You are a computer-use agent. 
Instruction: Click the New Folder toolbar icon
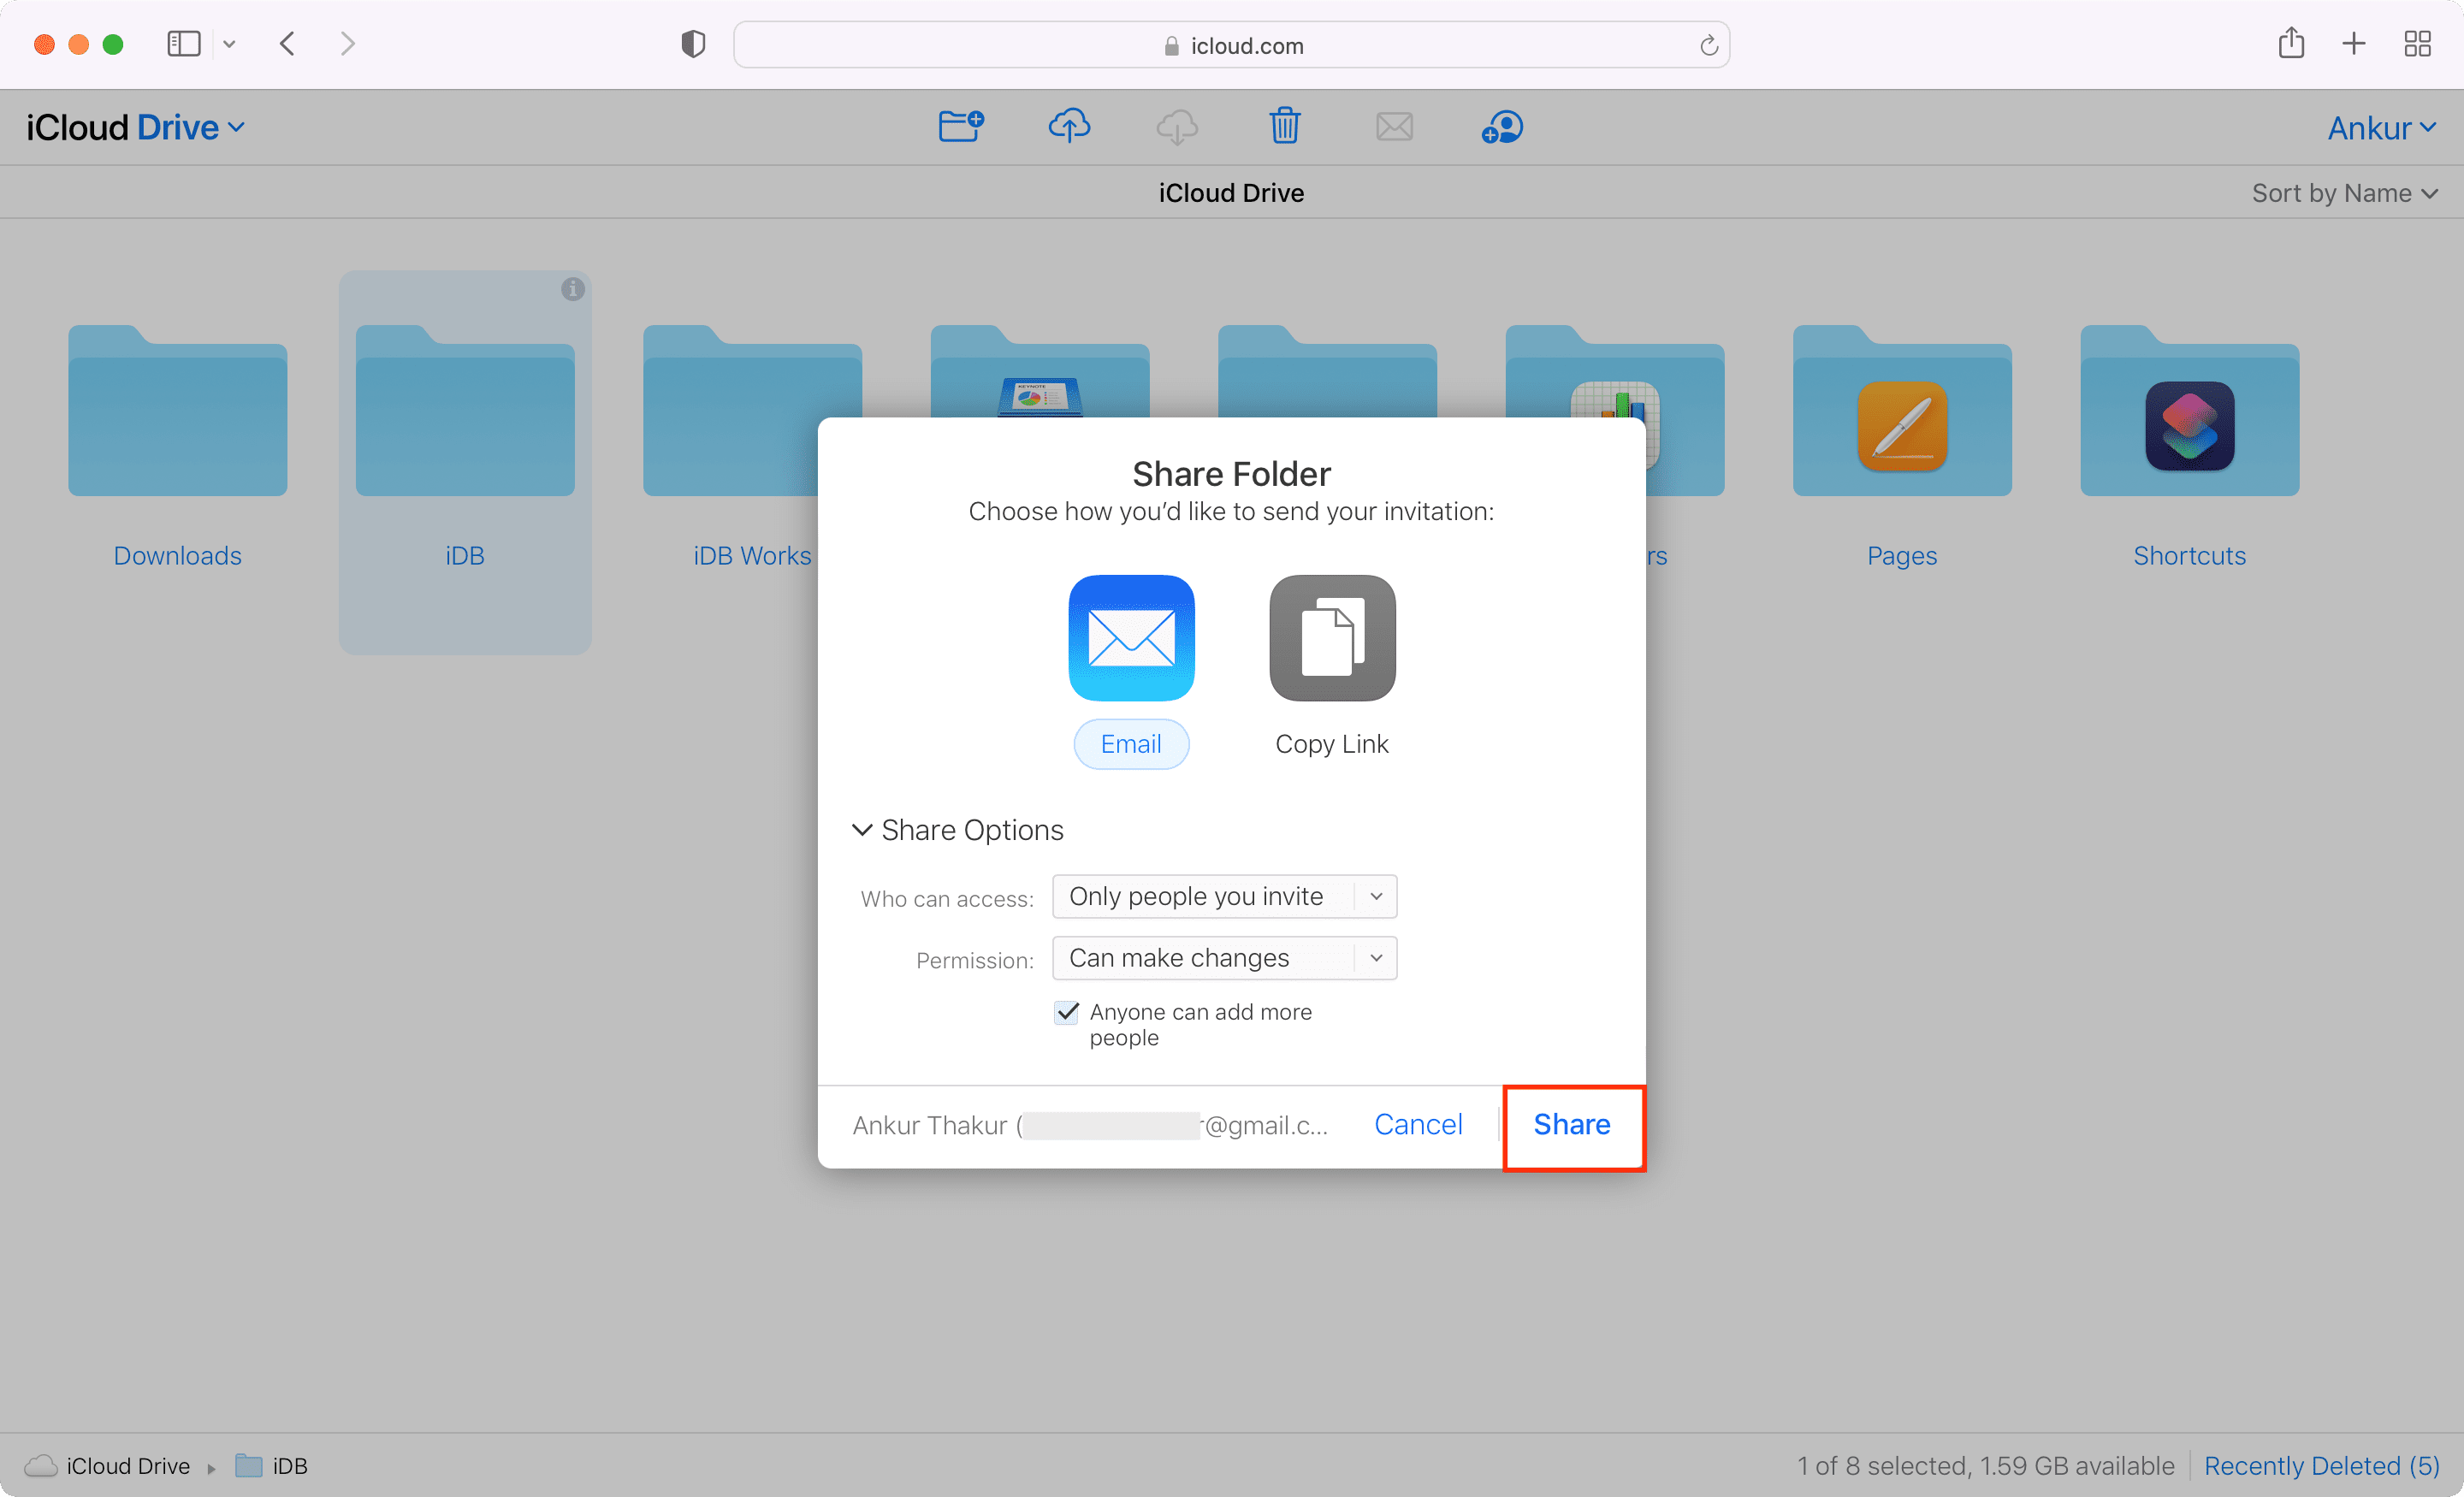pos(961,127)
